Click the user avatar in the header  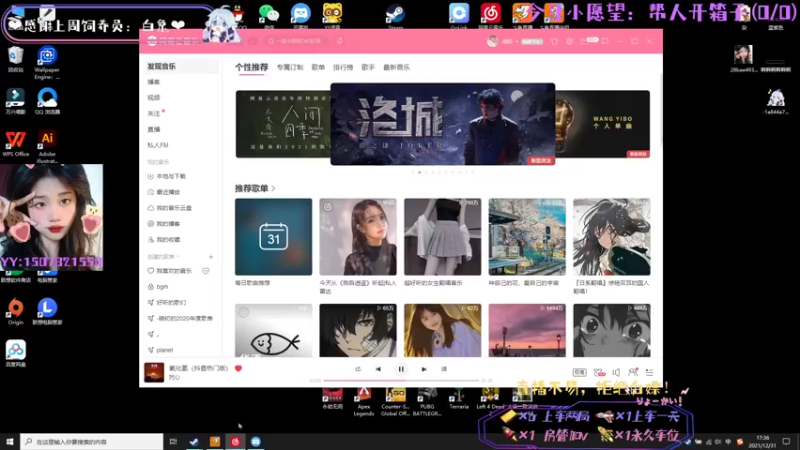coord(492,41)
